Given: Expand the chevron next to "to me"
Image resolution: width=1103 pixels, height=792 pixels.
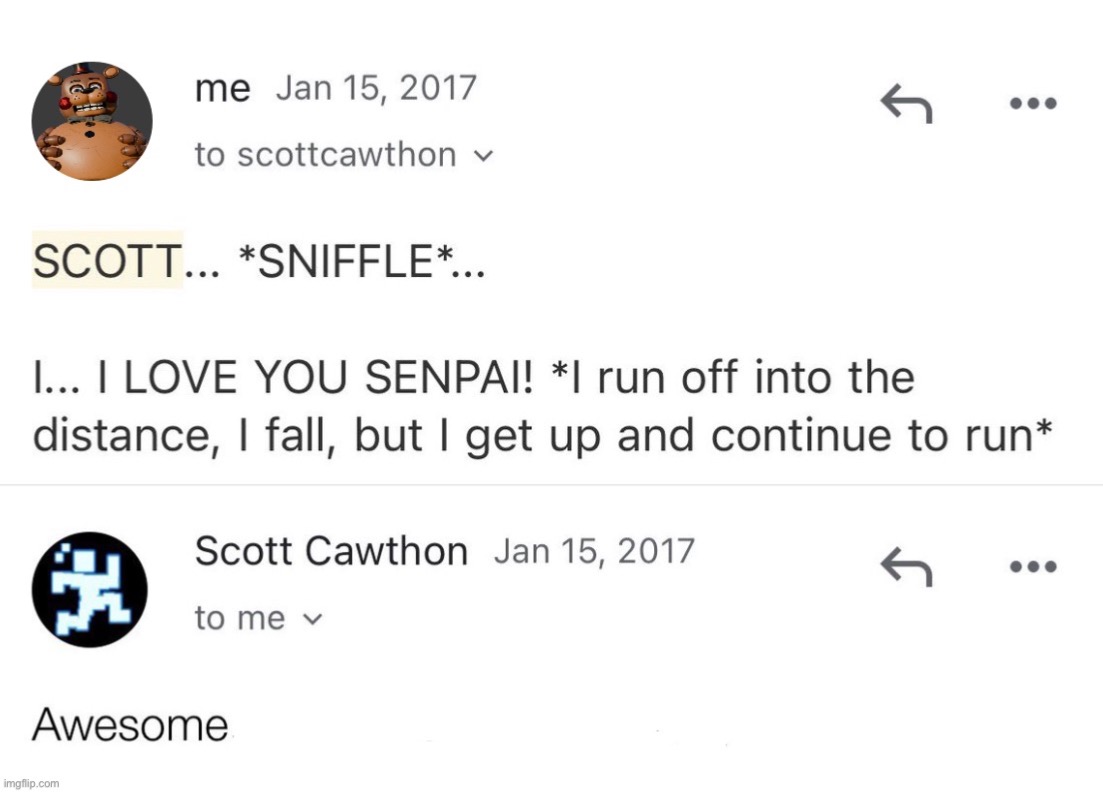Looking at the screenshot, I should click(312, 619).
